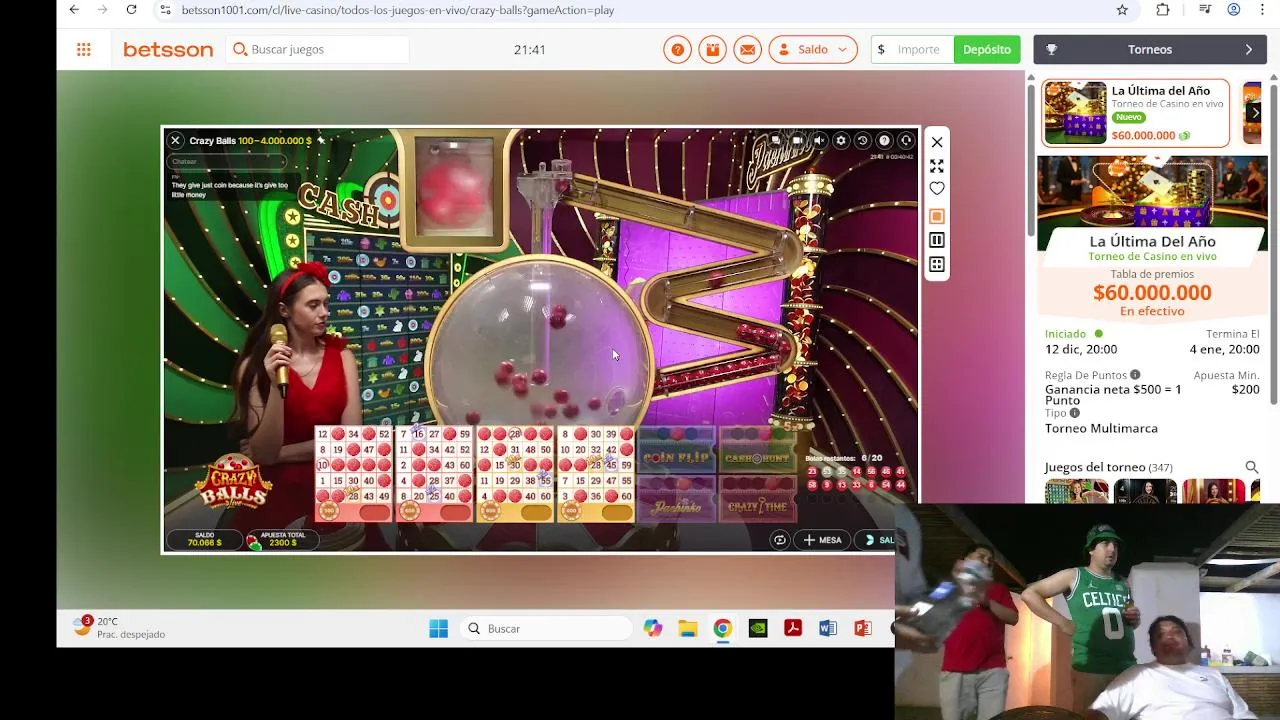Click the + MESA button

[x=821, y=540]
